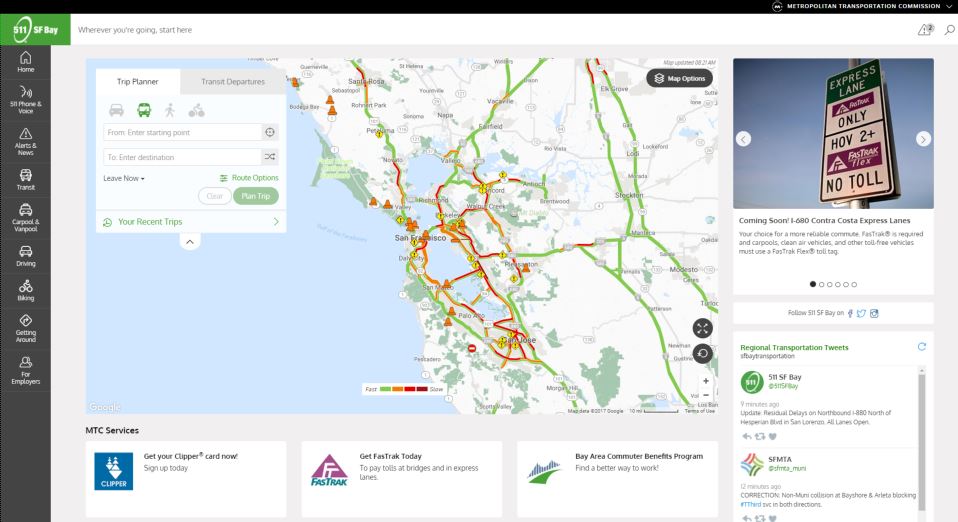The image size is (958, 522).
Task: Open Getting Around sidebar section
Action: click(x=25, y=328)
